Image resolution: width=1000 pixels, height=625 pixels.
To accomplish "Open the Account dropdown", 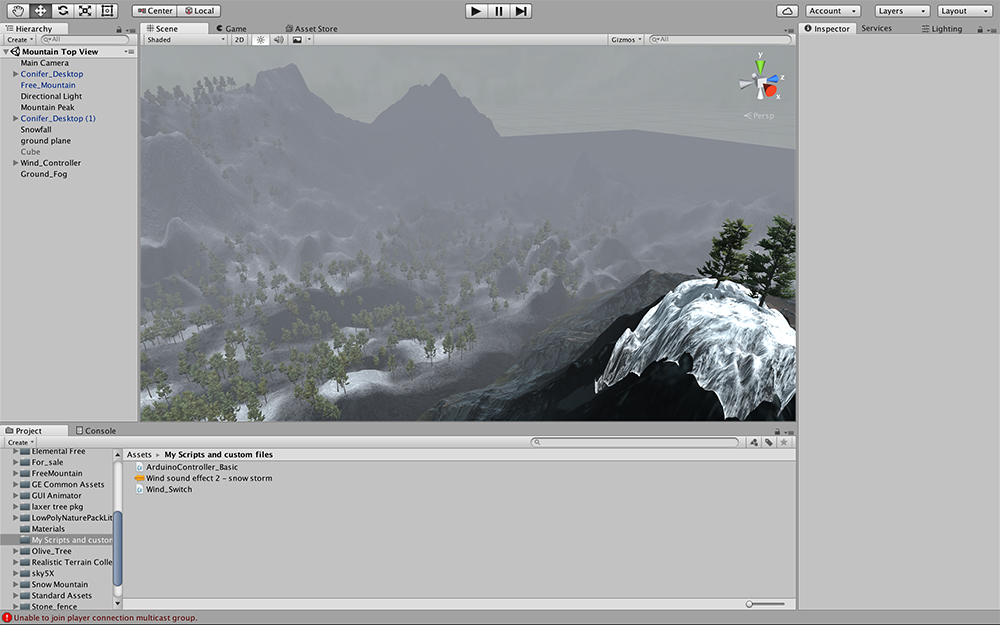I will click(833, 11).
